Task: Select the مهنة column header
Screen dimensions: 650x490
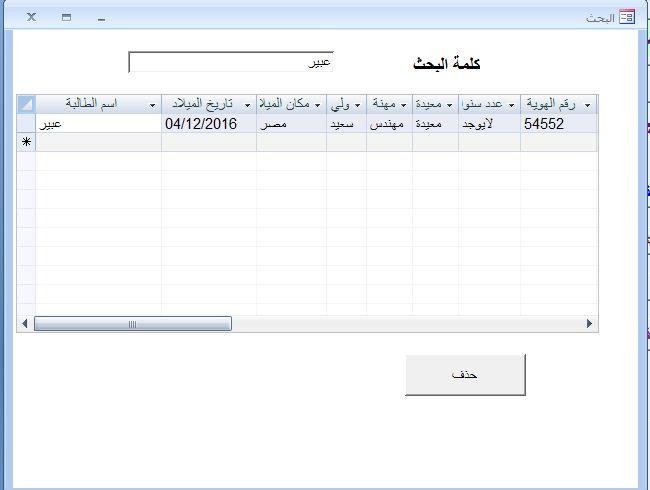Action: point(389,104)
